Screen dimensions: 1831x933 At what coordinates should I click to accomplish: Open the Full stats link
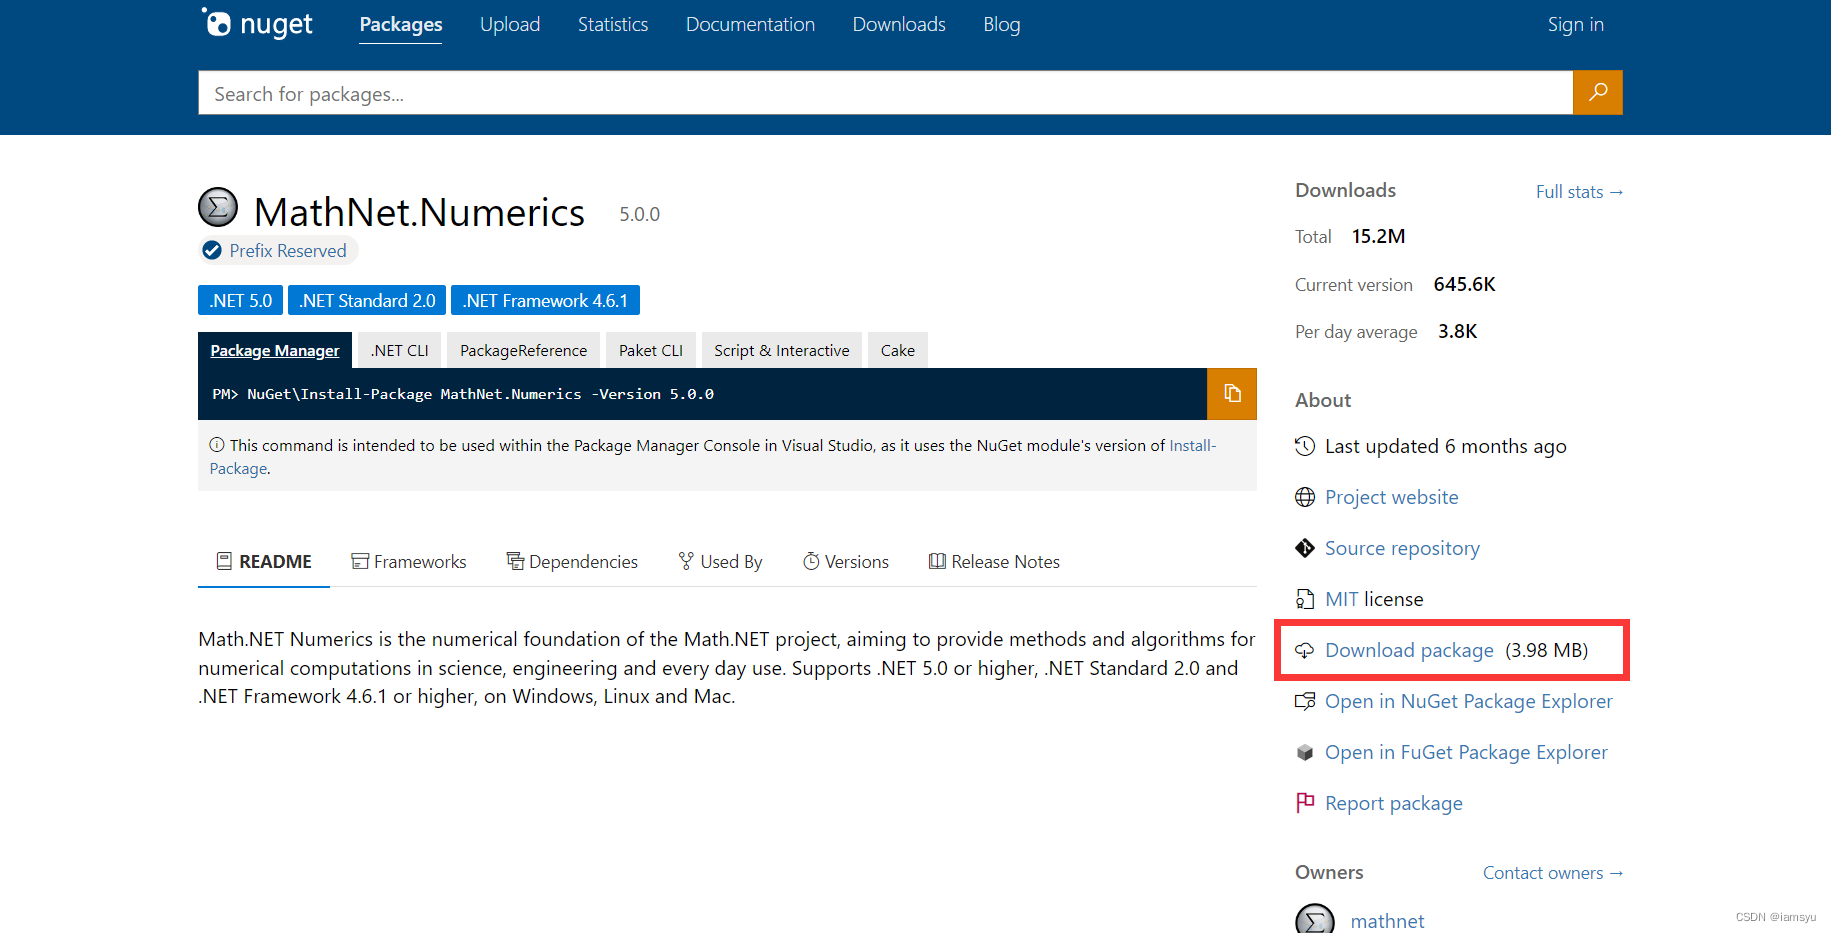pyautogui.click(x=1579, y=192)
